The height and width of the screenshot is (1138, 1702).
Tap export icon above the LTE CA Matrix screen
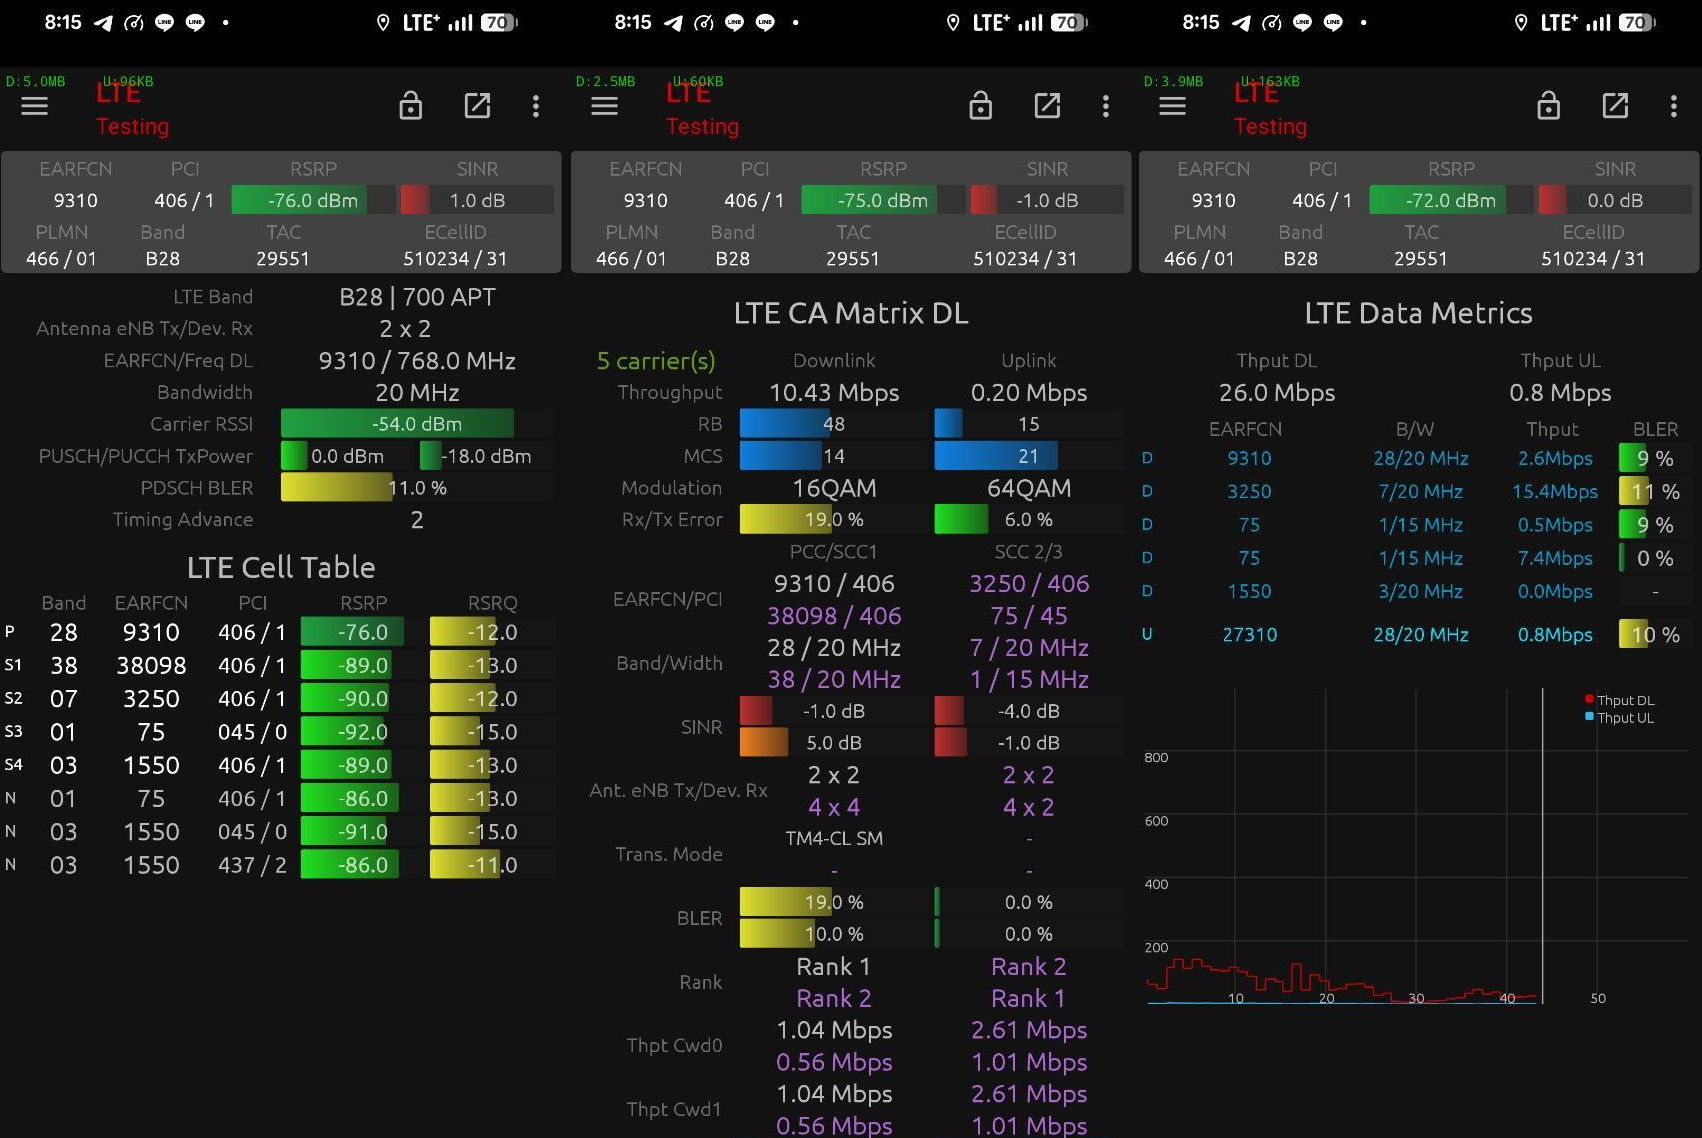pos(1047,106)
